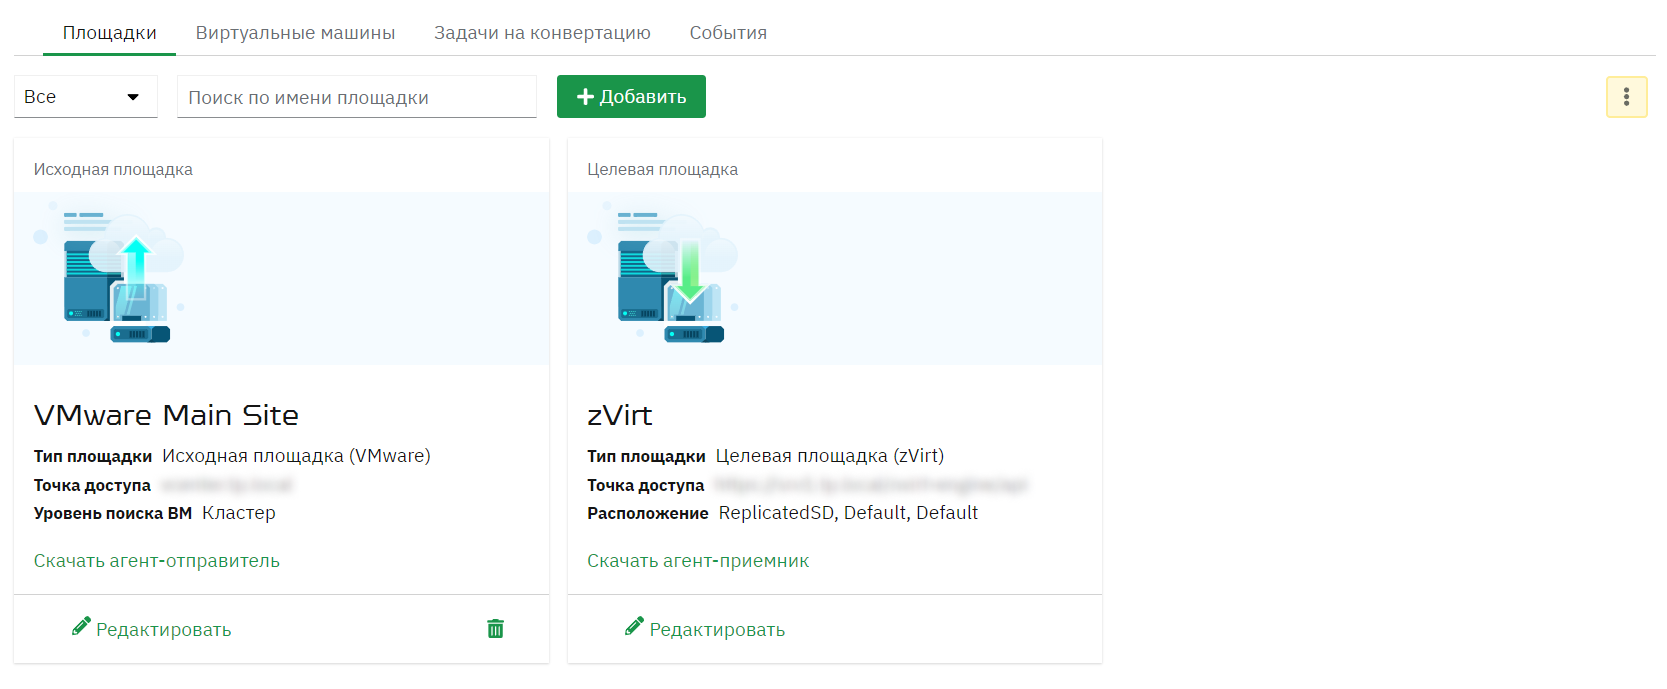
Task: Expand the 'Все' filter dropdown
Action: 86,97
